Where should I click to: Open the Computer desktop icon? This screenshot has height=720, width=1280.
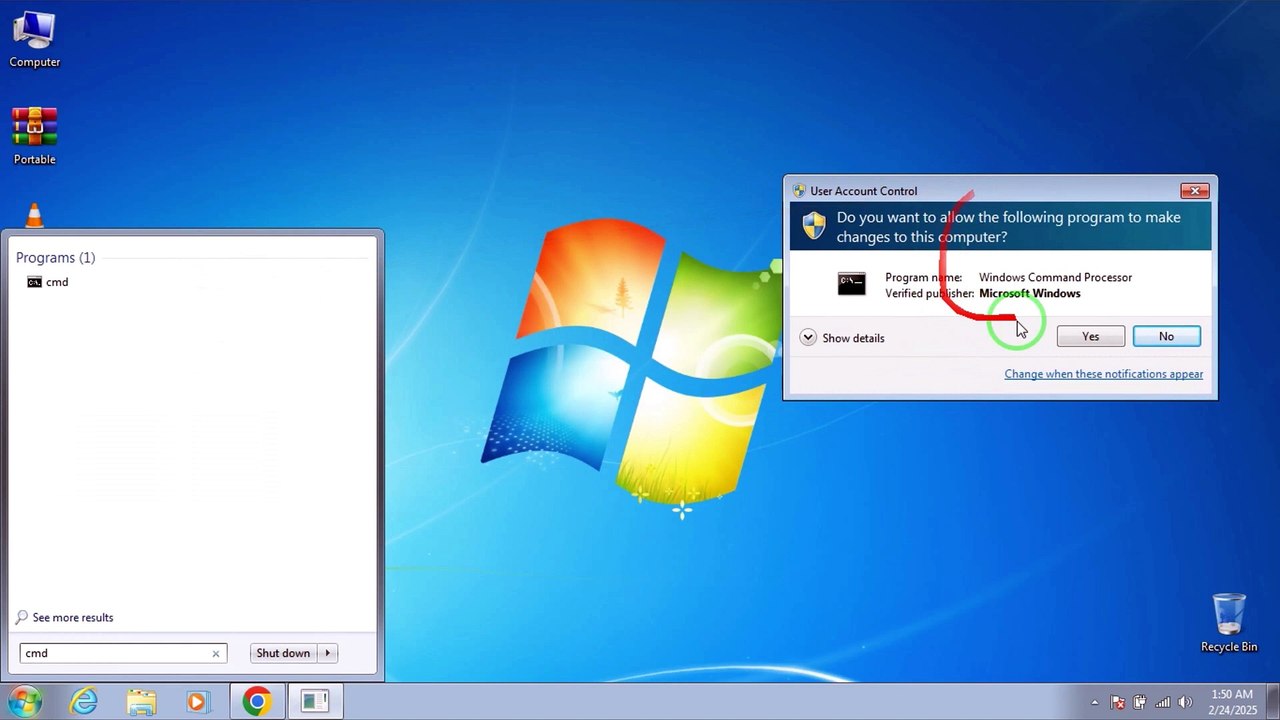[34, 40]
